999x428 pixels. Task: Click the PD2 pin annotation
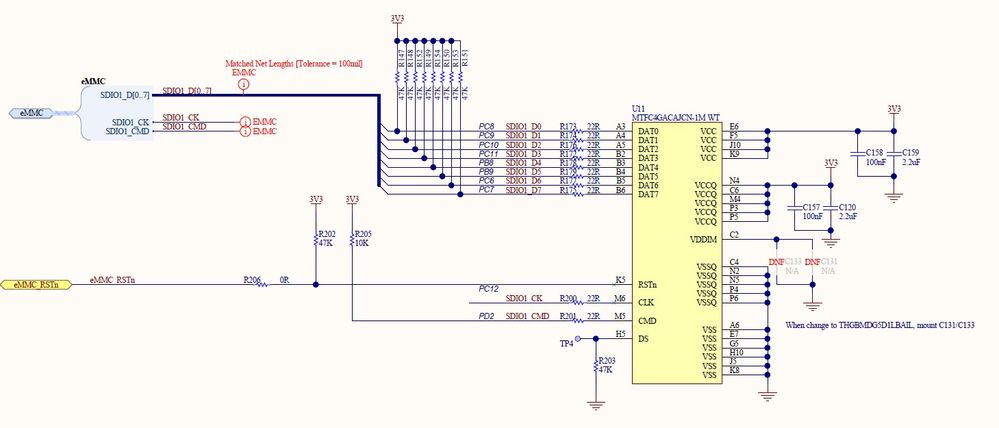pos(487,316)
